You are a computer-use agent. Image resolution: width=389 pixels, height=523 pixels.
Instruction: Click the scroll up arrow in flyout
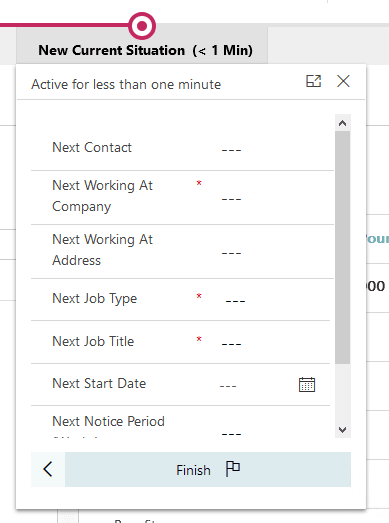pos(342,123)
